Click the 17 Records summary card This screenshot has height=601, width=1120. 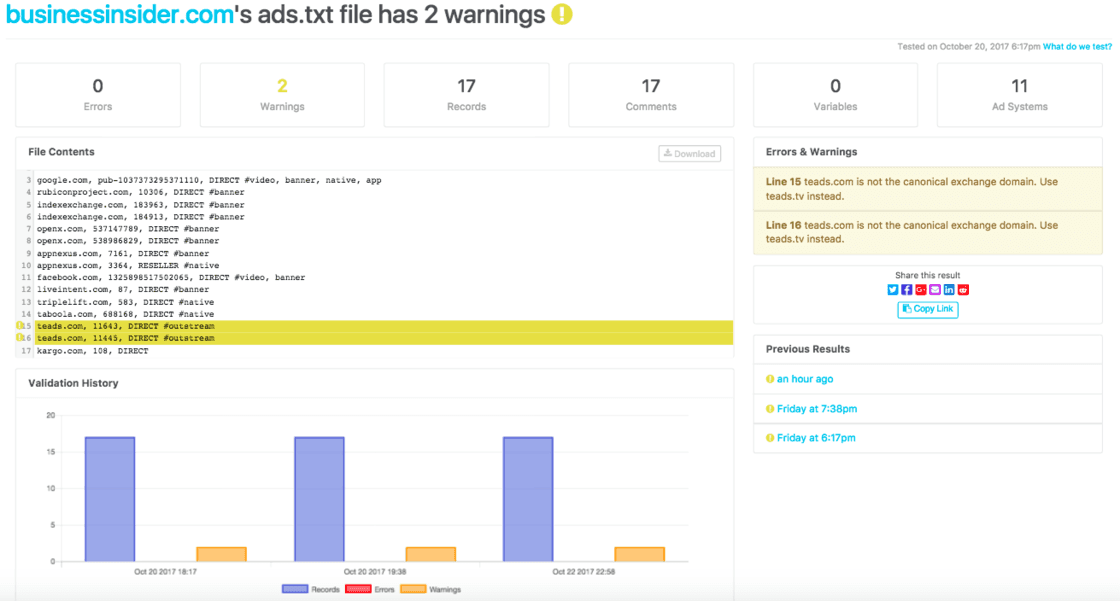(x=466, y=95)
